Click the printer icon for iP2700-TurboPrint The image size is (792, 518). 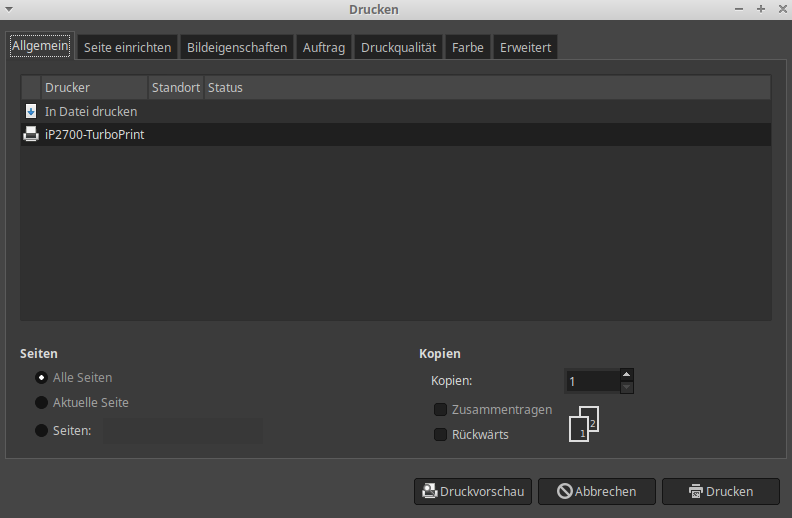[x=30, y=135]
